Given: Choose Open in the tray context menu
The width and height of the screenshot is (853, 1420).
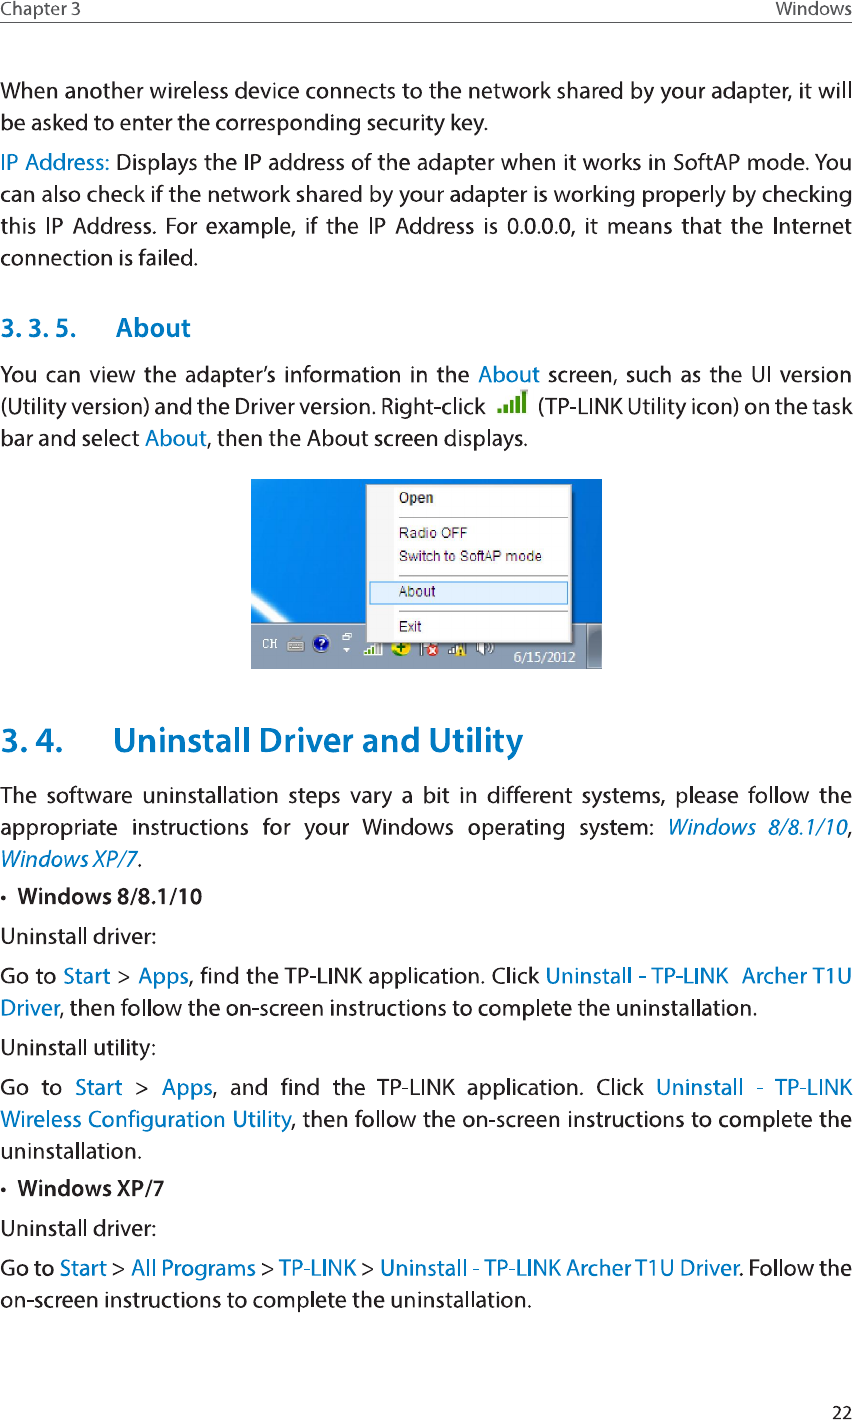Looking at the screenshot, I should [x=416, y=498].
